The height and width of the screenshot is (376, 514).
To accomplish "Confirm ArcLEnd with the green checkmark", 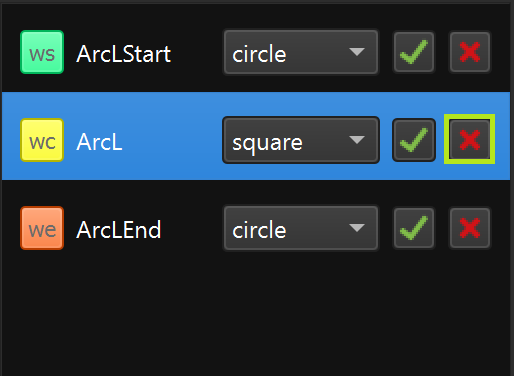I will click(414, 228).
